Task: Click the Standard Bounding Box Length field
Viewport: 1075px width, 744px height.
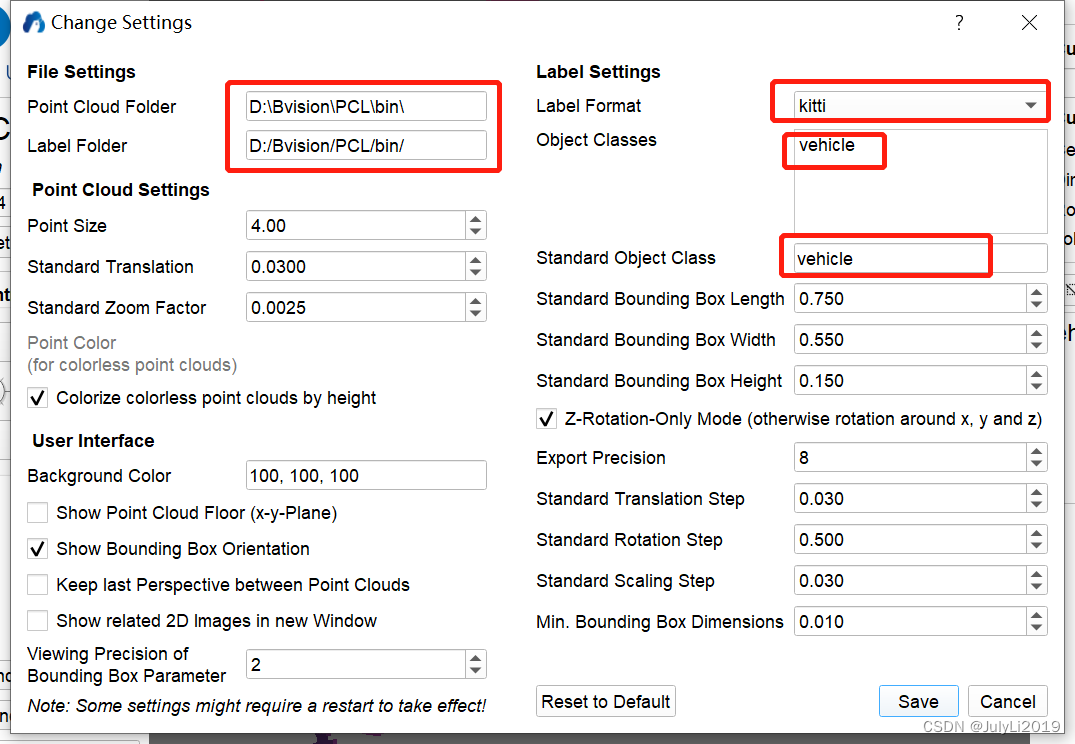Action: pyautogui.click(x=910, y=299)
